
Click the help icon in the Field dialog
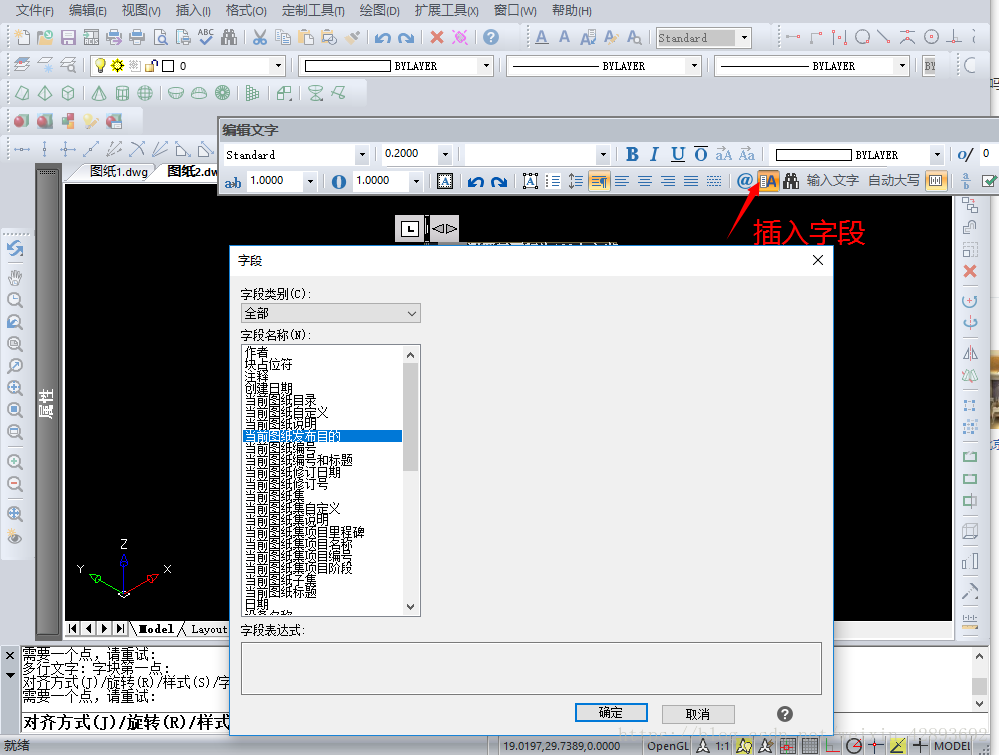tap(785, 714)
